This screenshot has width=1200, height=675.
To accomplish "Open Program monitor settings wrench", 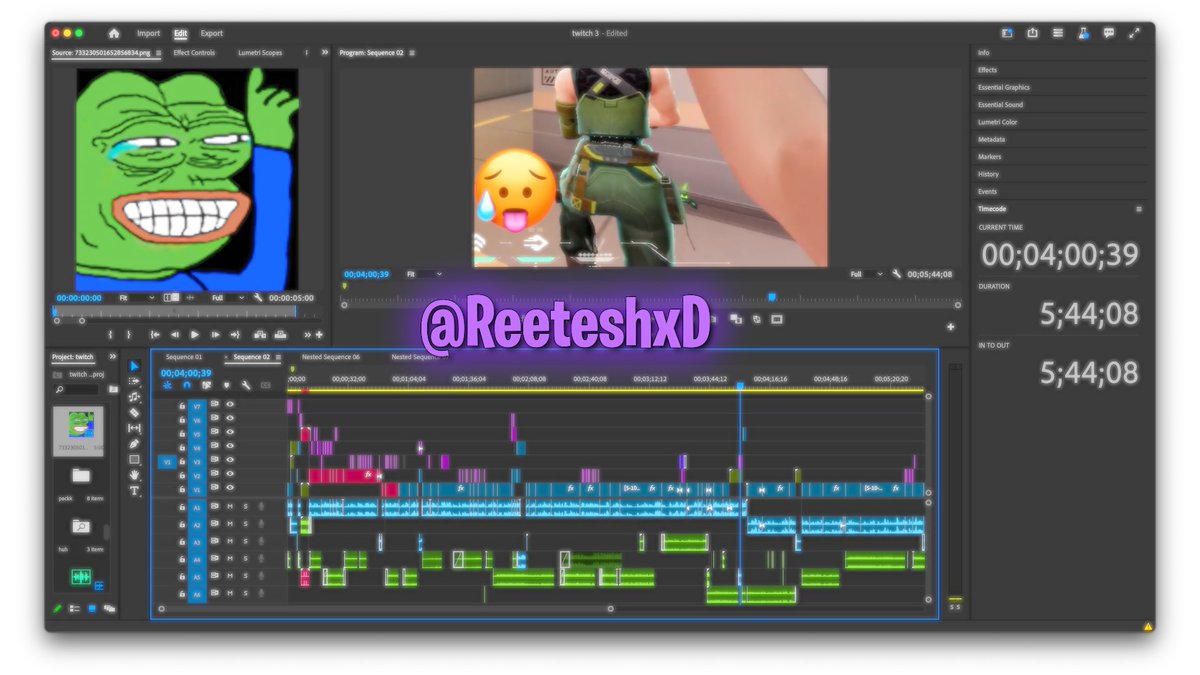I will pyautogui.click(x=897, y=274).
